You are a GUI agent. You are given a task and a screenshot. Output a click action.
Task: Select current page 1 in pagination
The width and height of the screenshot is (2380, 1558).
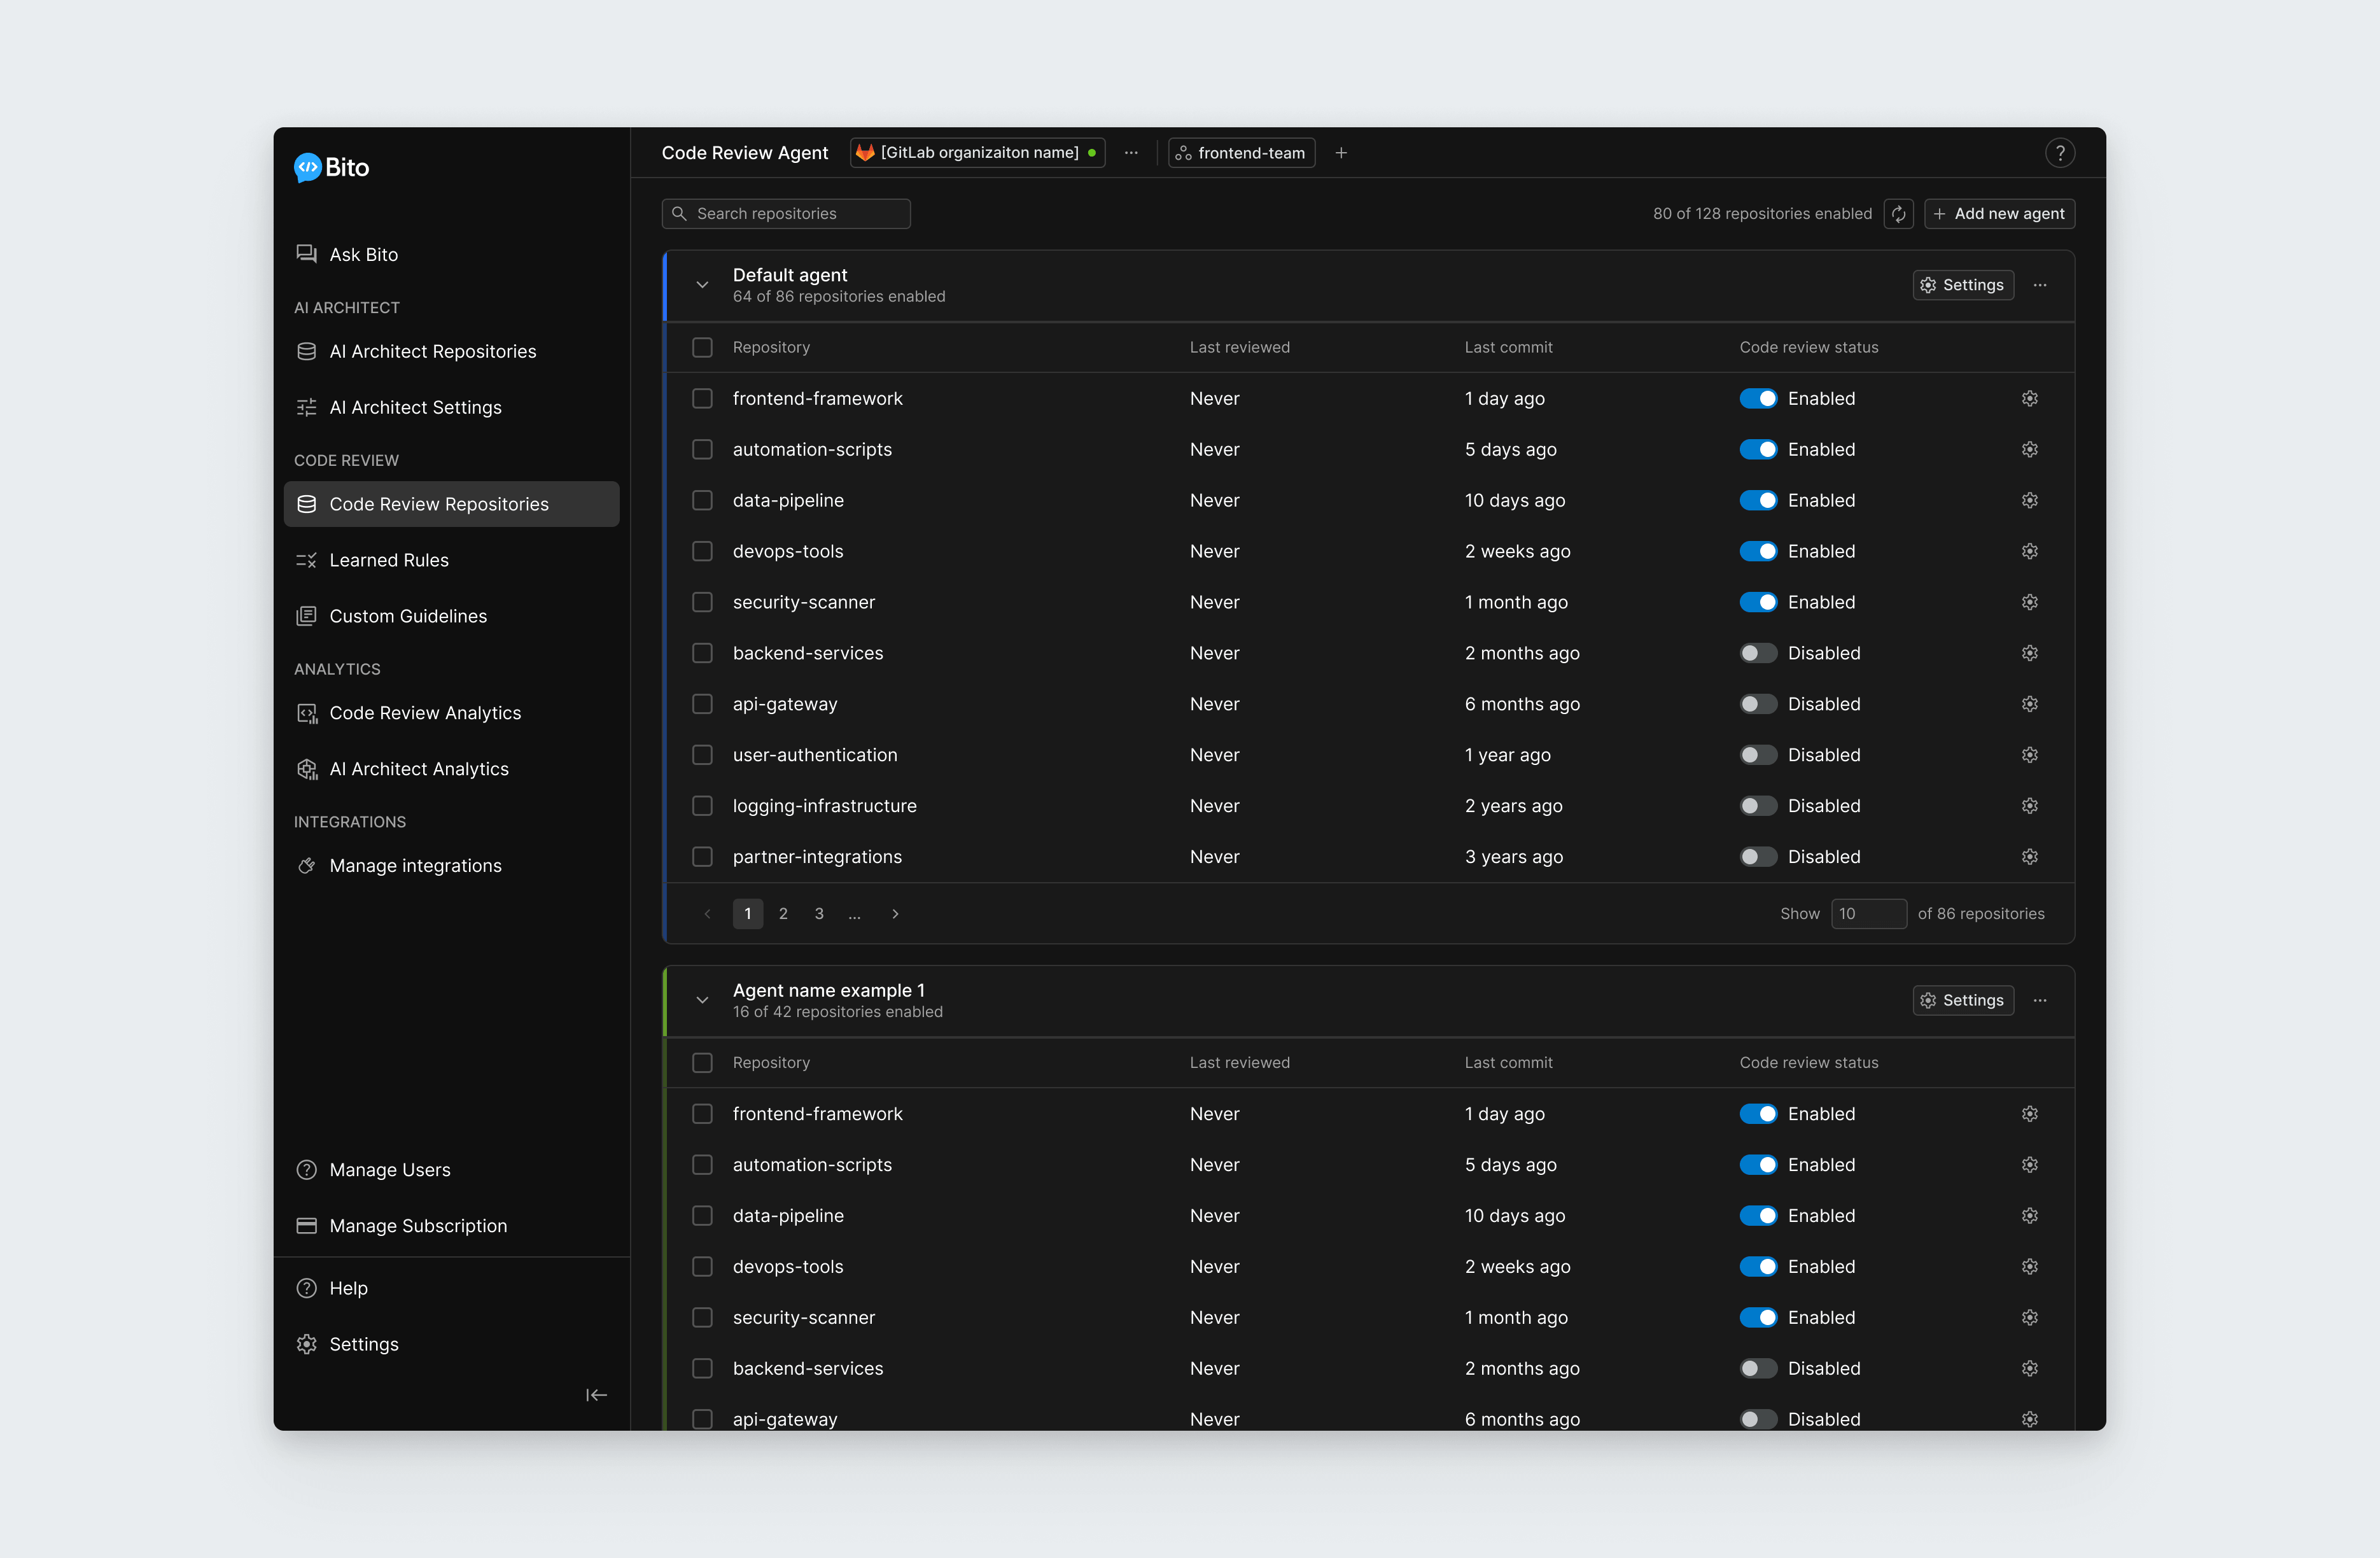tap(748, 914)
